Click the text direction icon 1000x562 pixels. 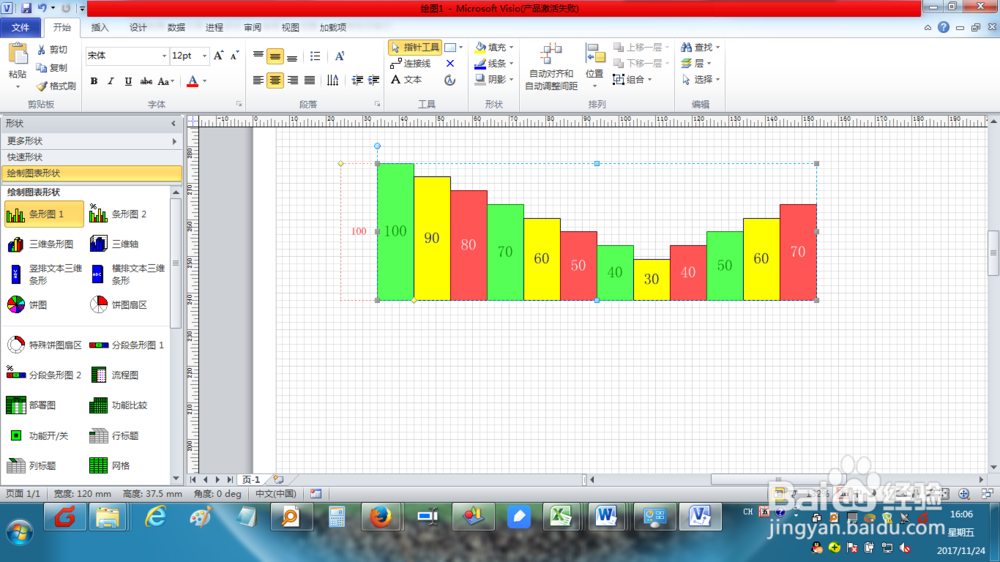[x=333, y=80]
